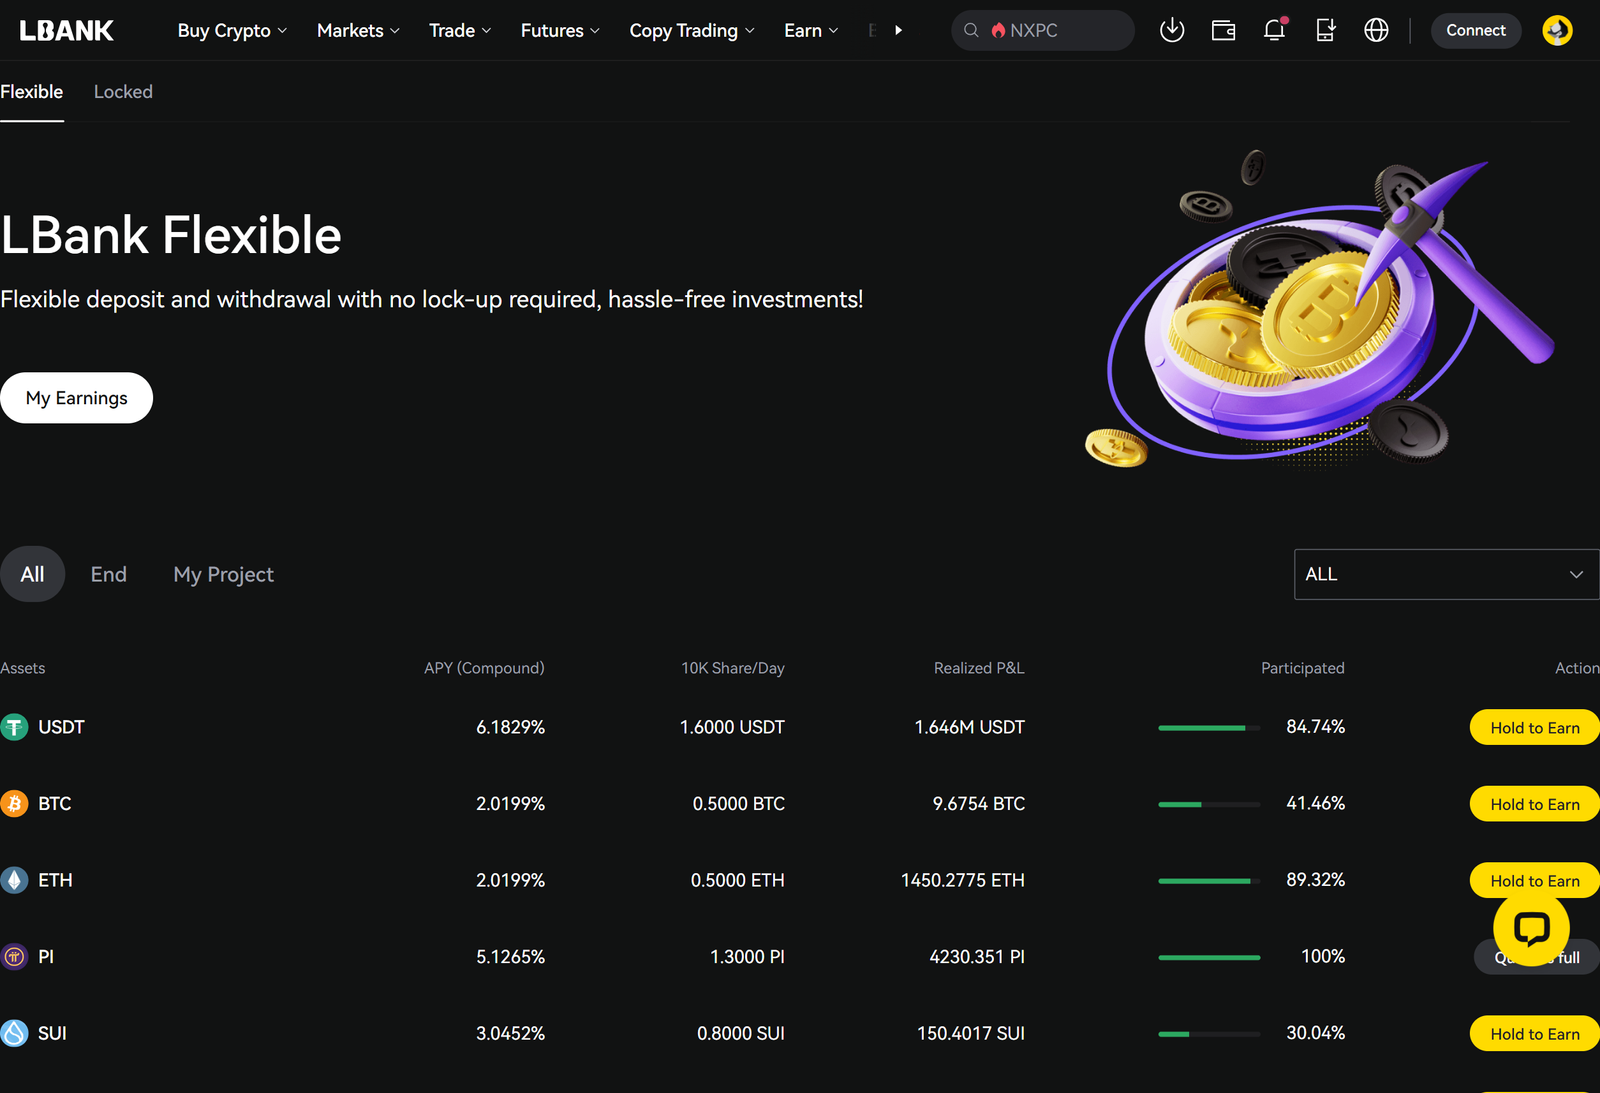Expand the Buy Crypto menu

point(232,30)
